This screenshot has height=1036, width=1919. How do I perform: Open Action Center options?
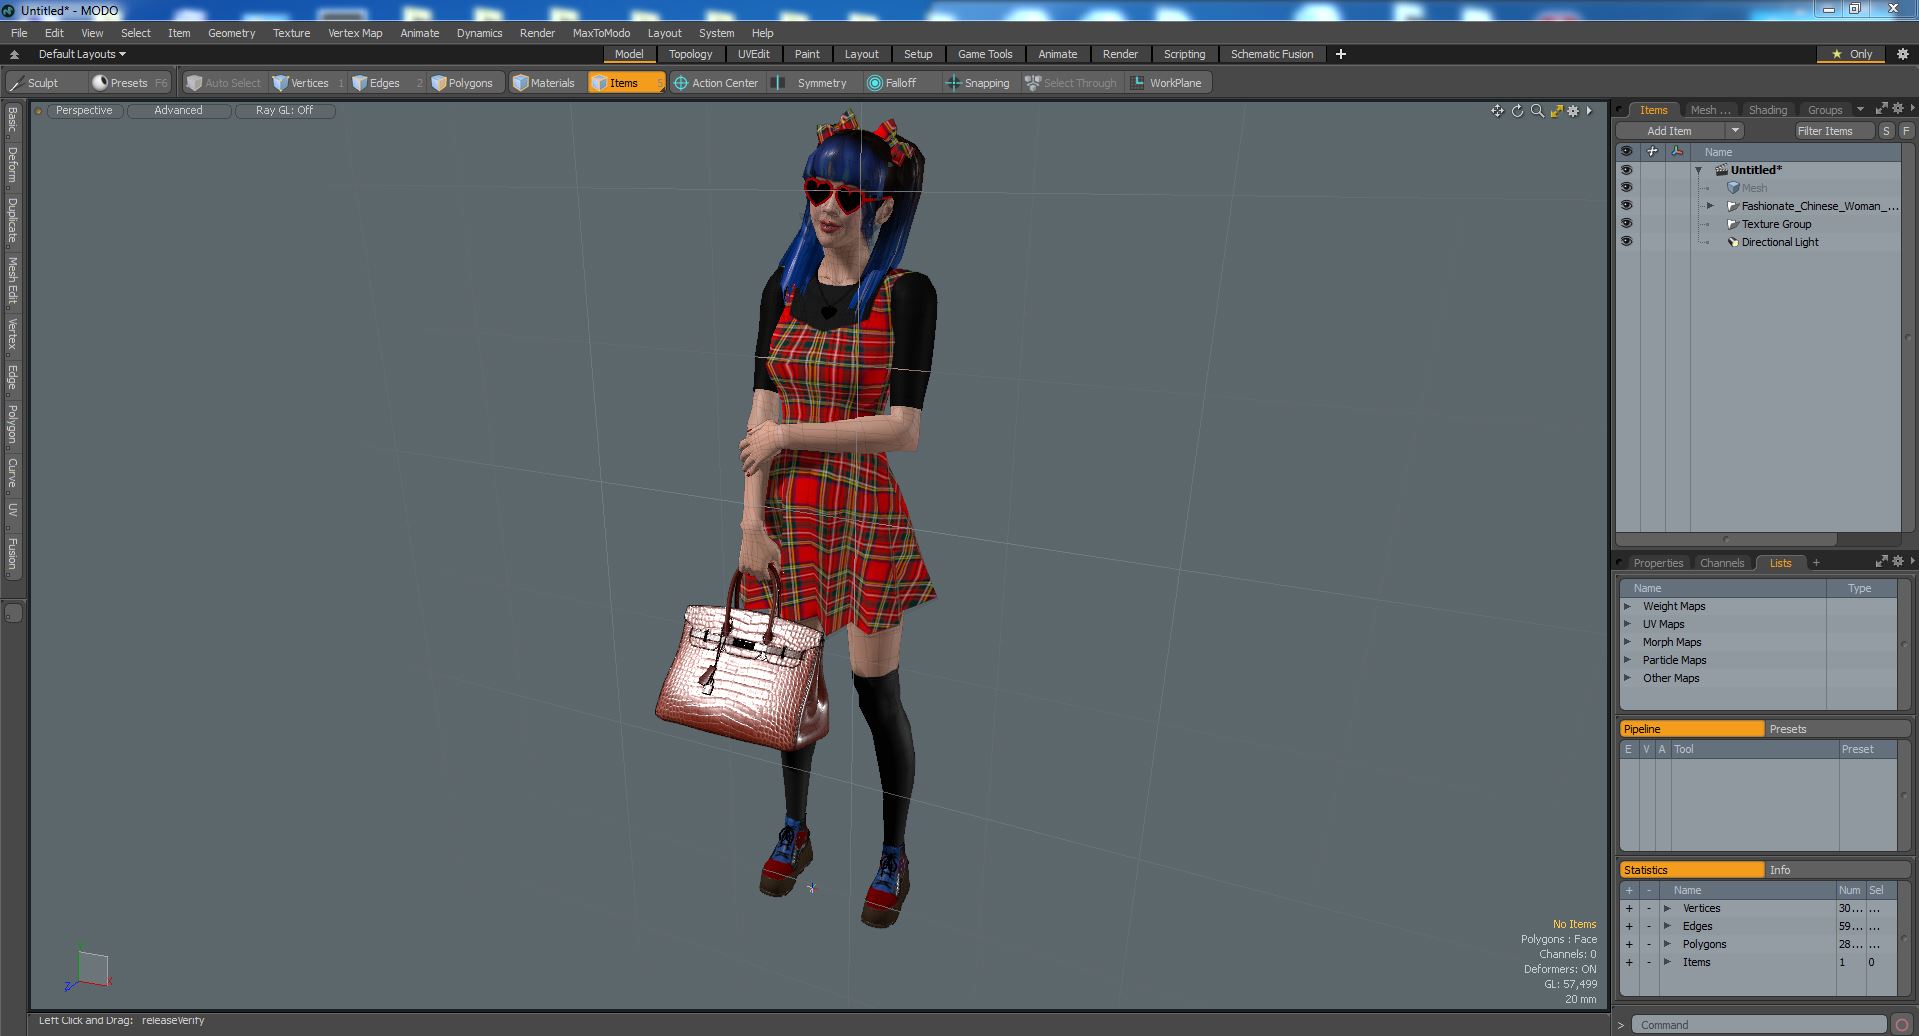pyautogui.click(x=716, y=83)
